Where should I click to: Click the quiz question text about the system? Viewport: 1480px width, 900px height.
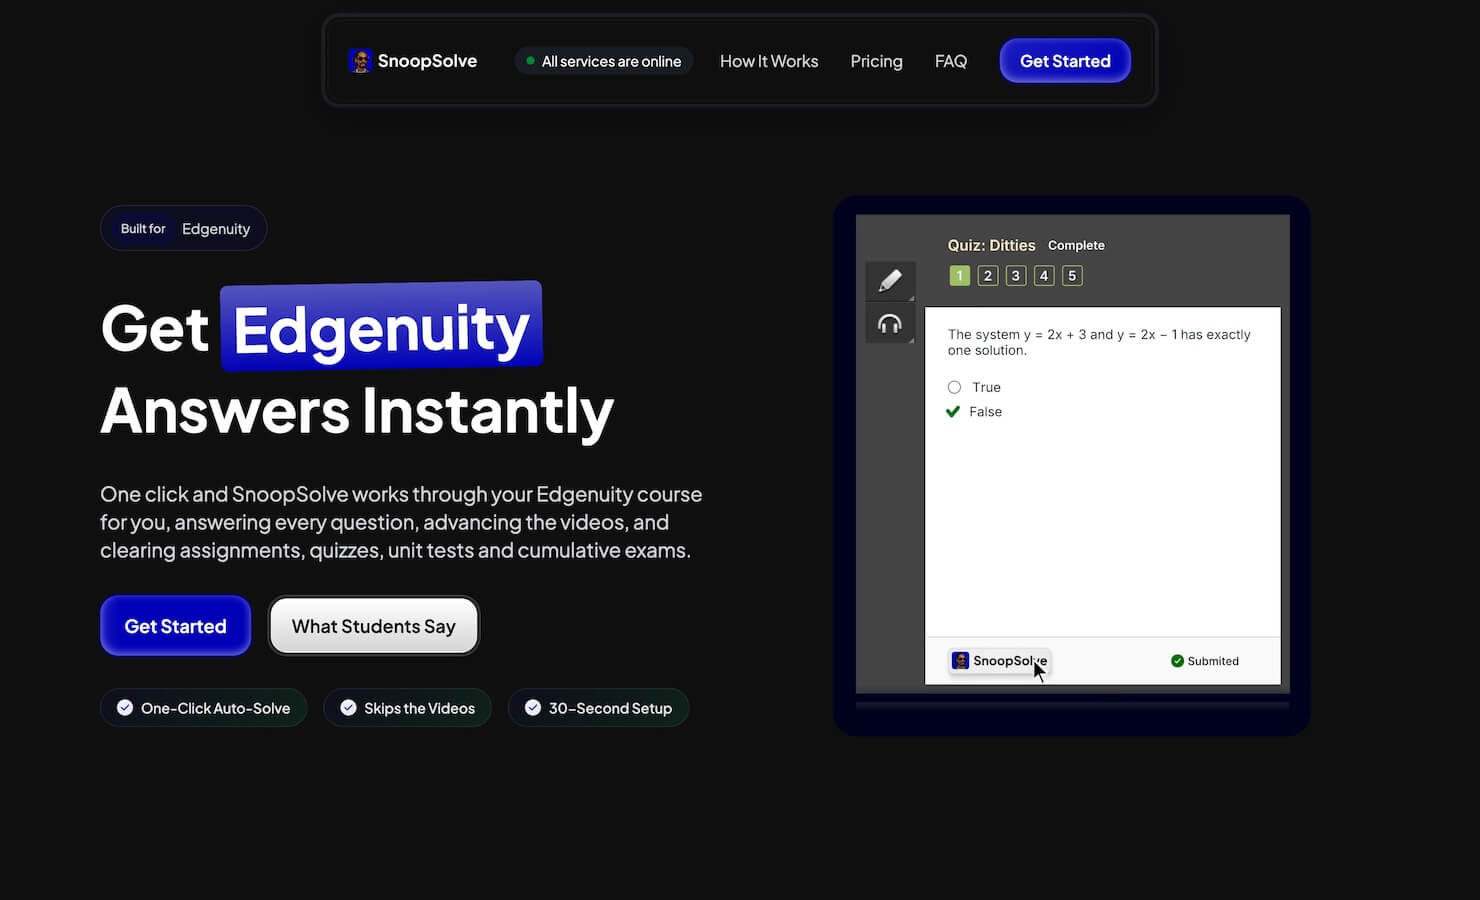(1099, 342)
